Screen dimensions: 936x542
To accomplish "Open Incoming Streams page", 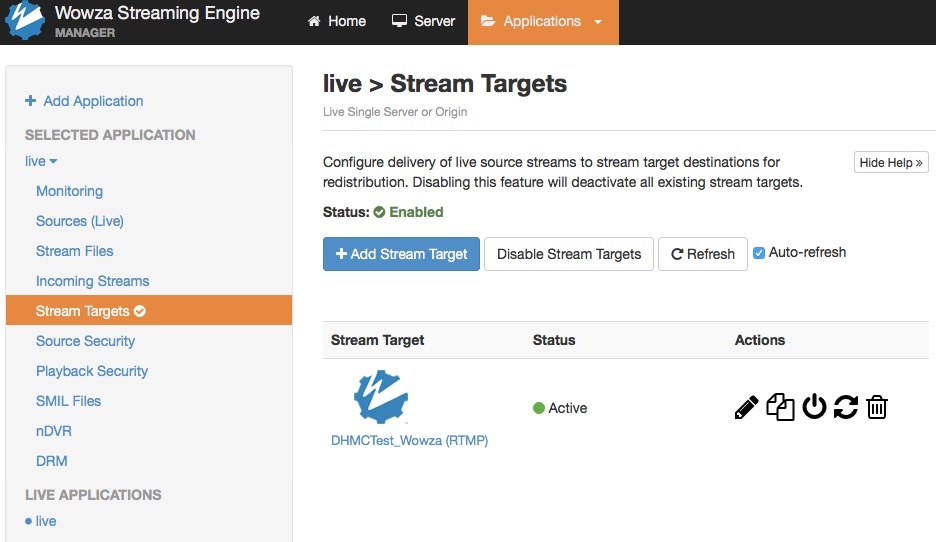I will [x=93, y=281].
